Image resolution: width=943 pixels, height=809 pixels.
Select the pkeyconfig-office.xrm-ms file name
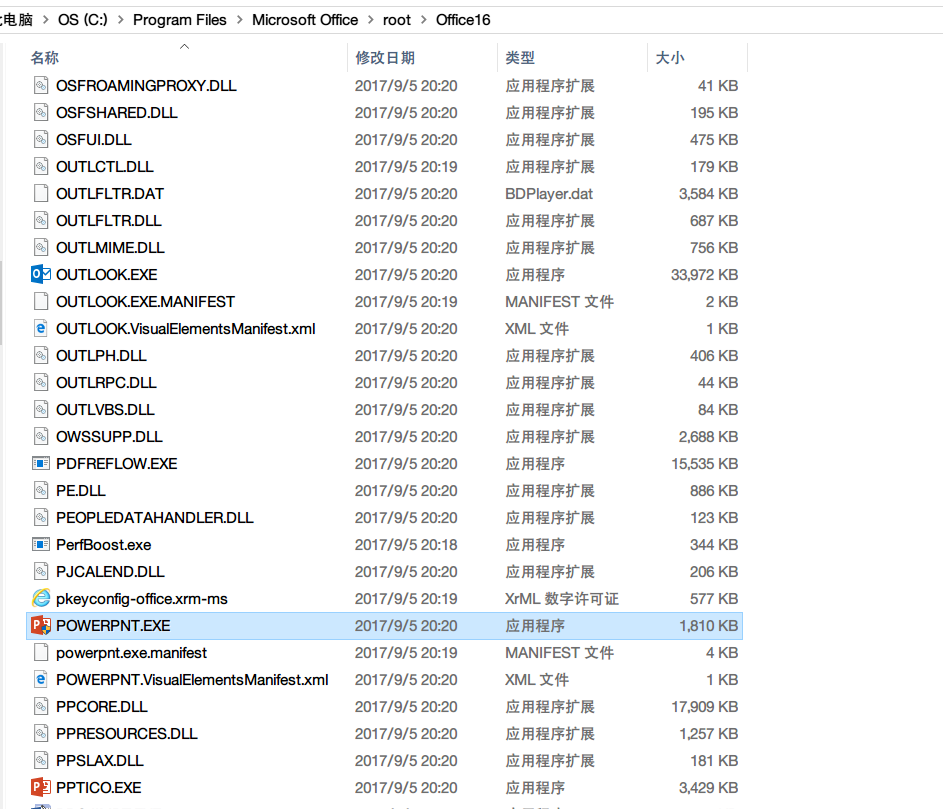click(x=142, y=598)
